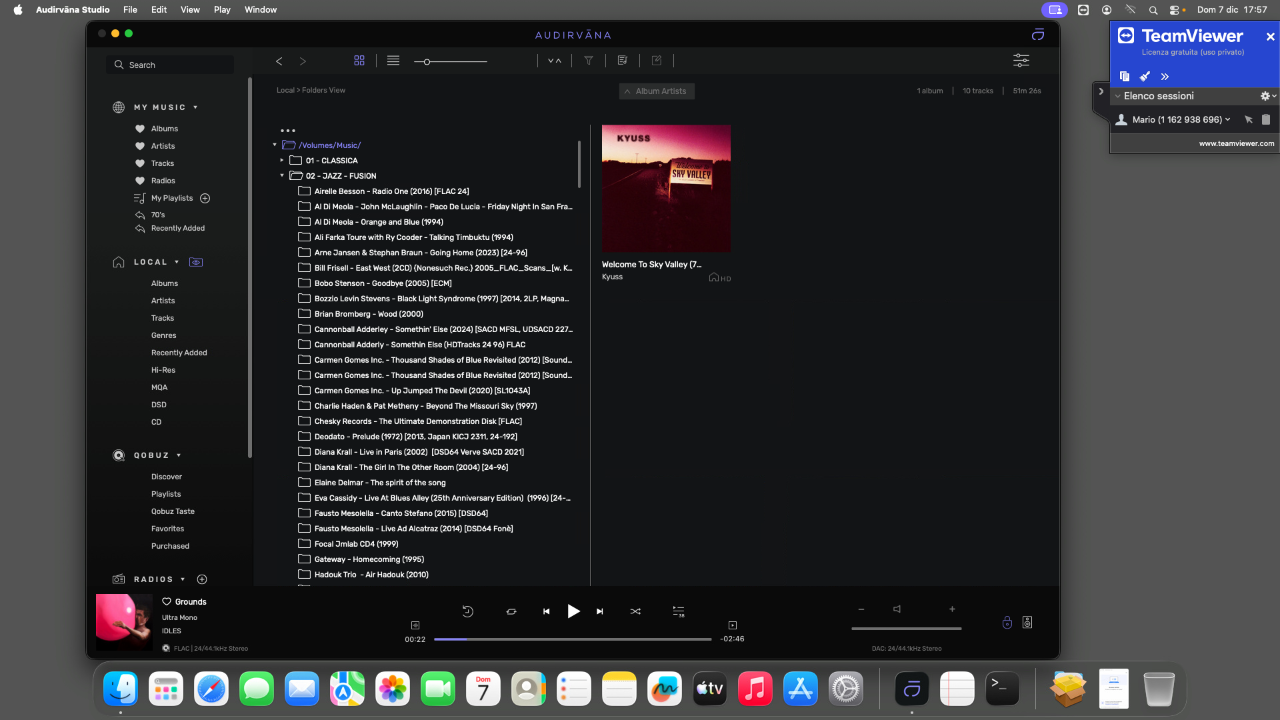Switch to grid view layout

click(x=359, y=61)
